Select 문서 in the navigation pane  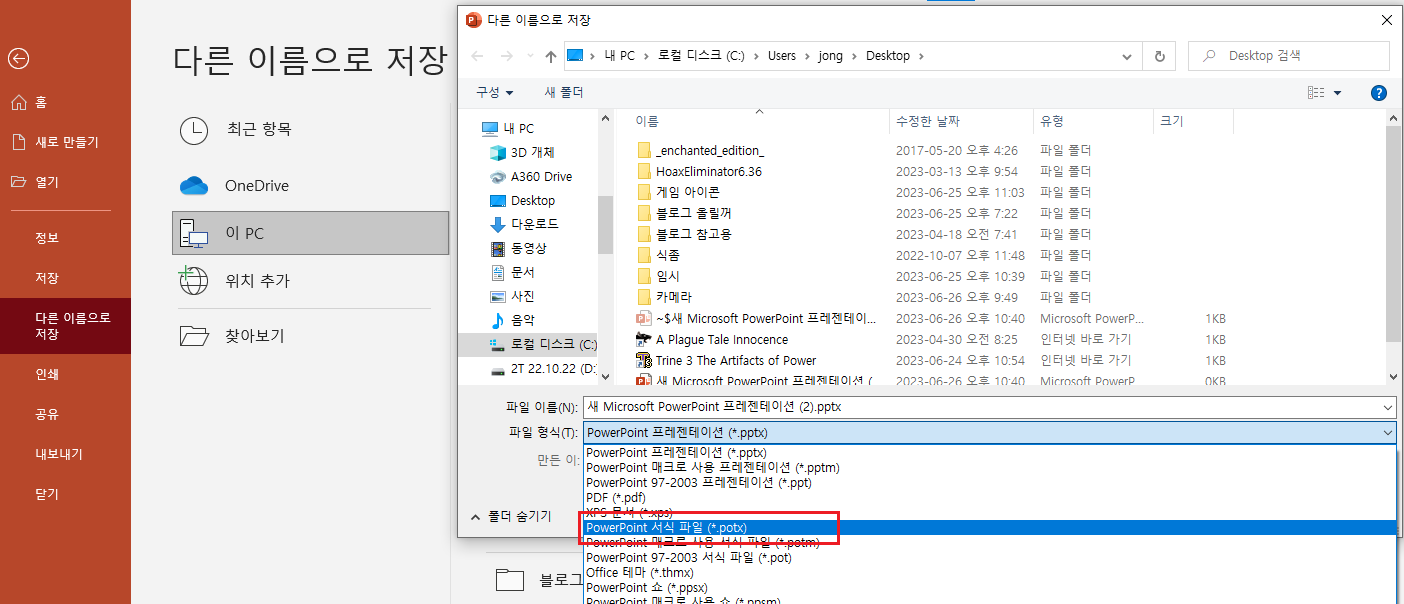click(x=522, y=273)
